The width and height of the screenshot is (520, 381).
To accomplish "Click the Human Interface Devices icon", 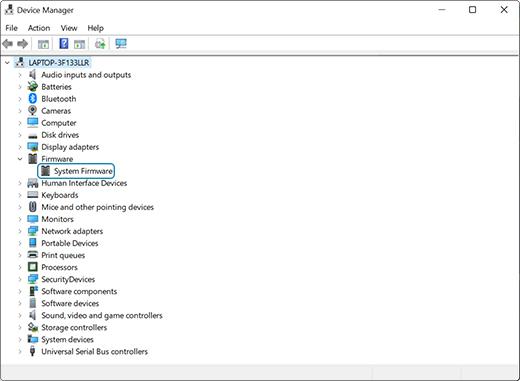I will coord(33,183).
